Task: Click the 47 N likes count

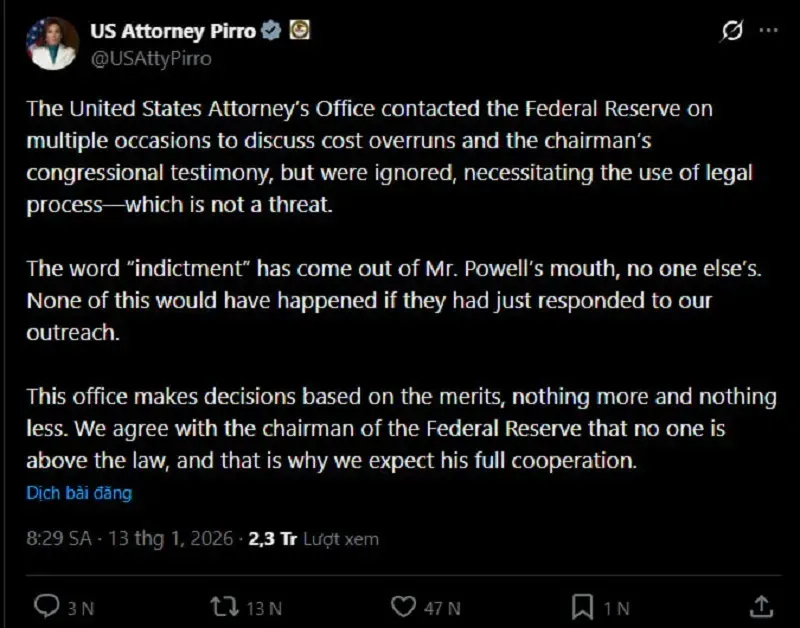Action: click(440, 607)
